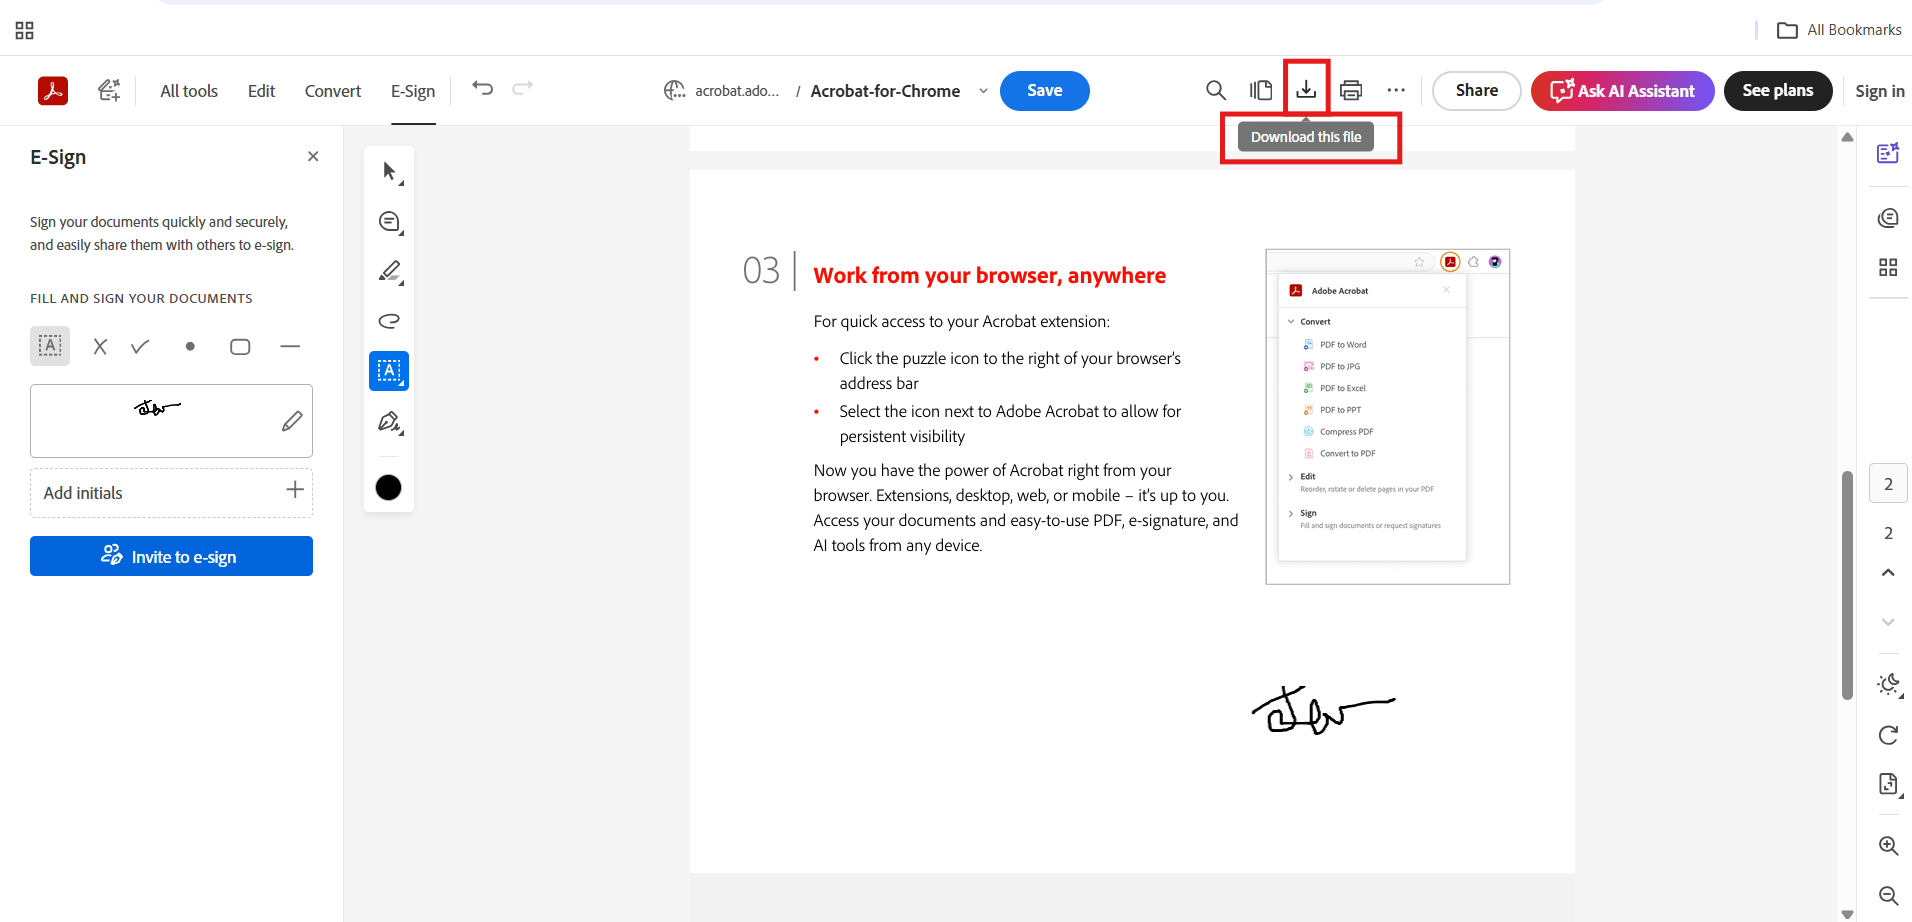Click the Adobe Acrobat home logo

(x=53, y=91)
